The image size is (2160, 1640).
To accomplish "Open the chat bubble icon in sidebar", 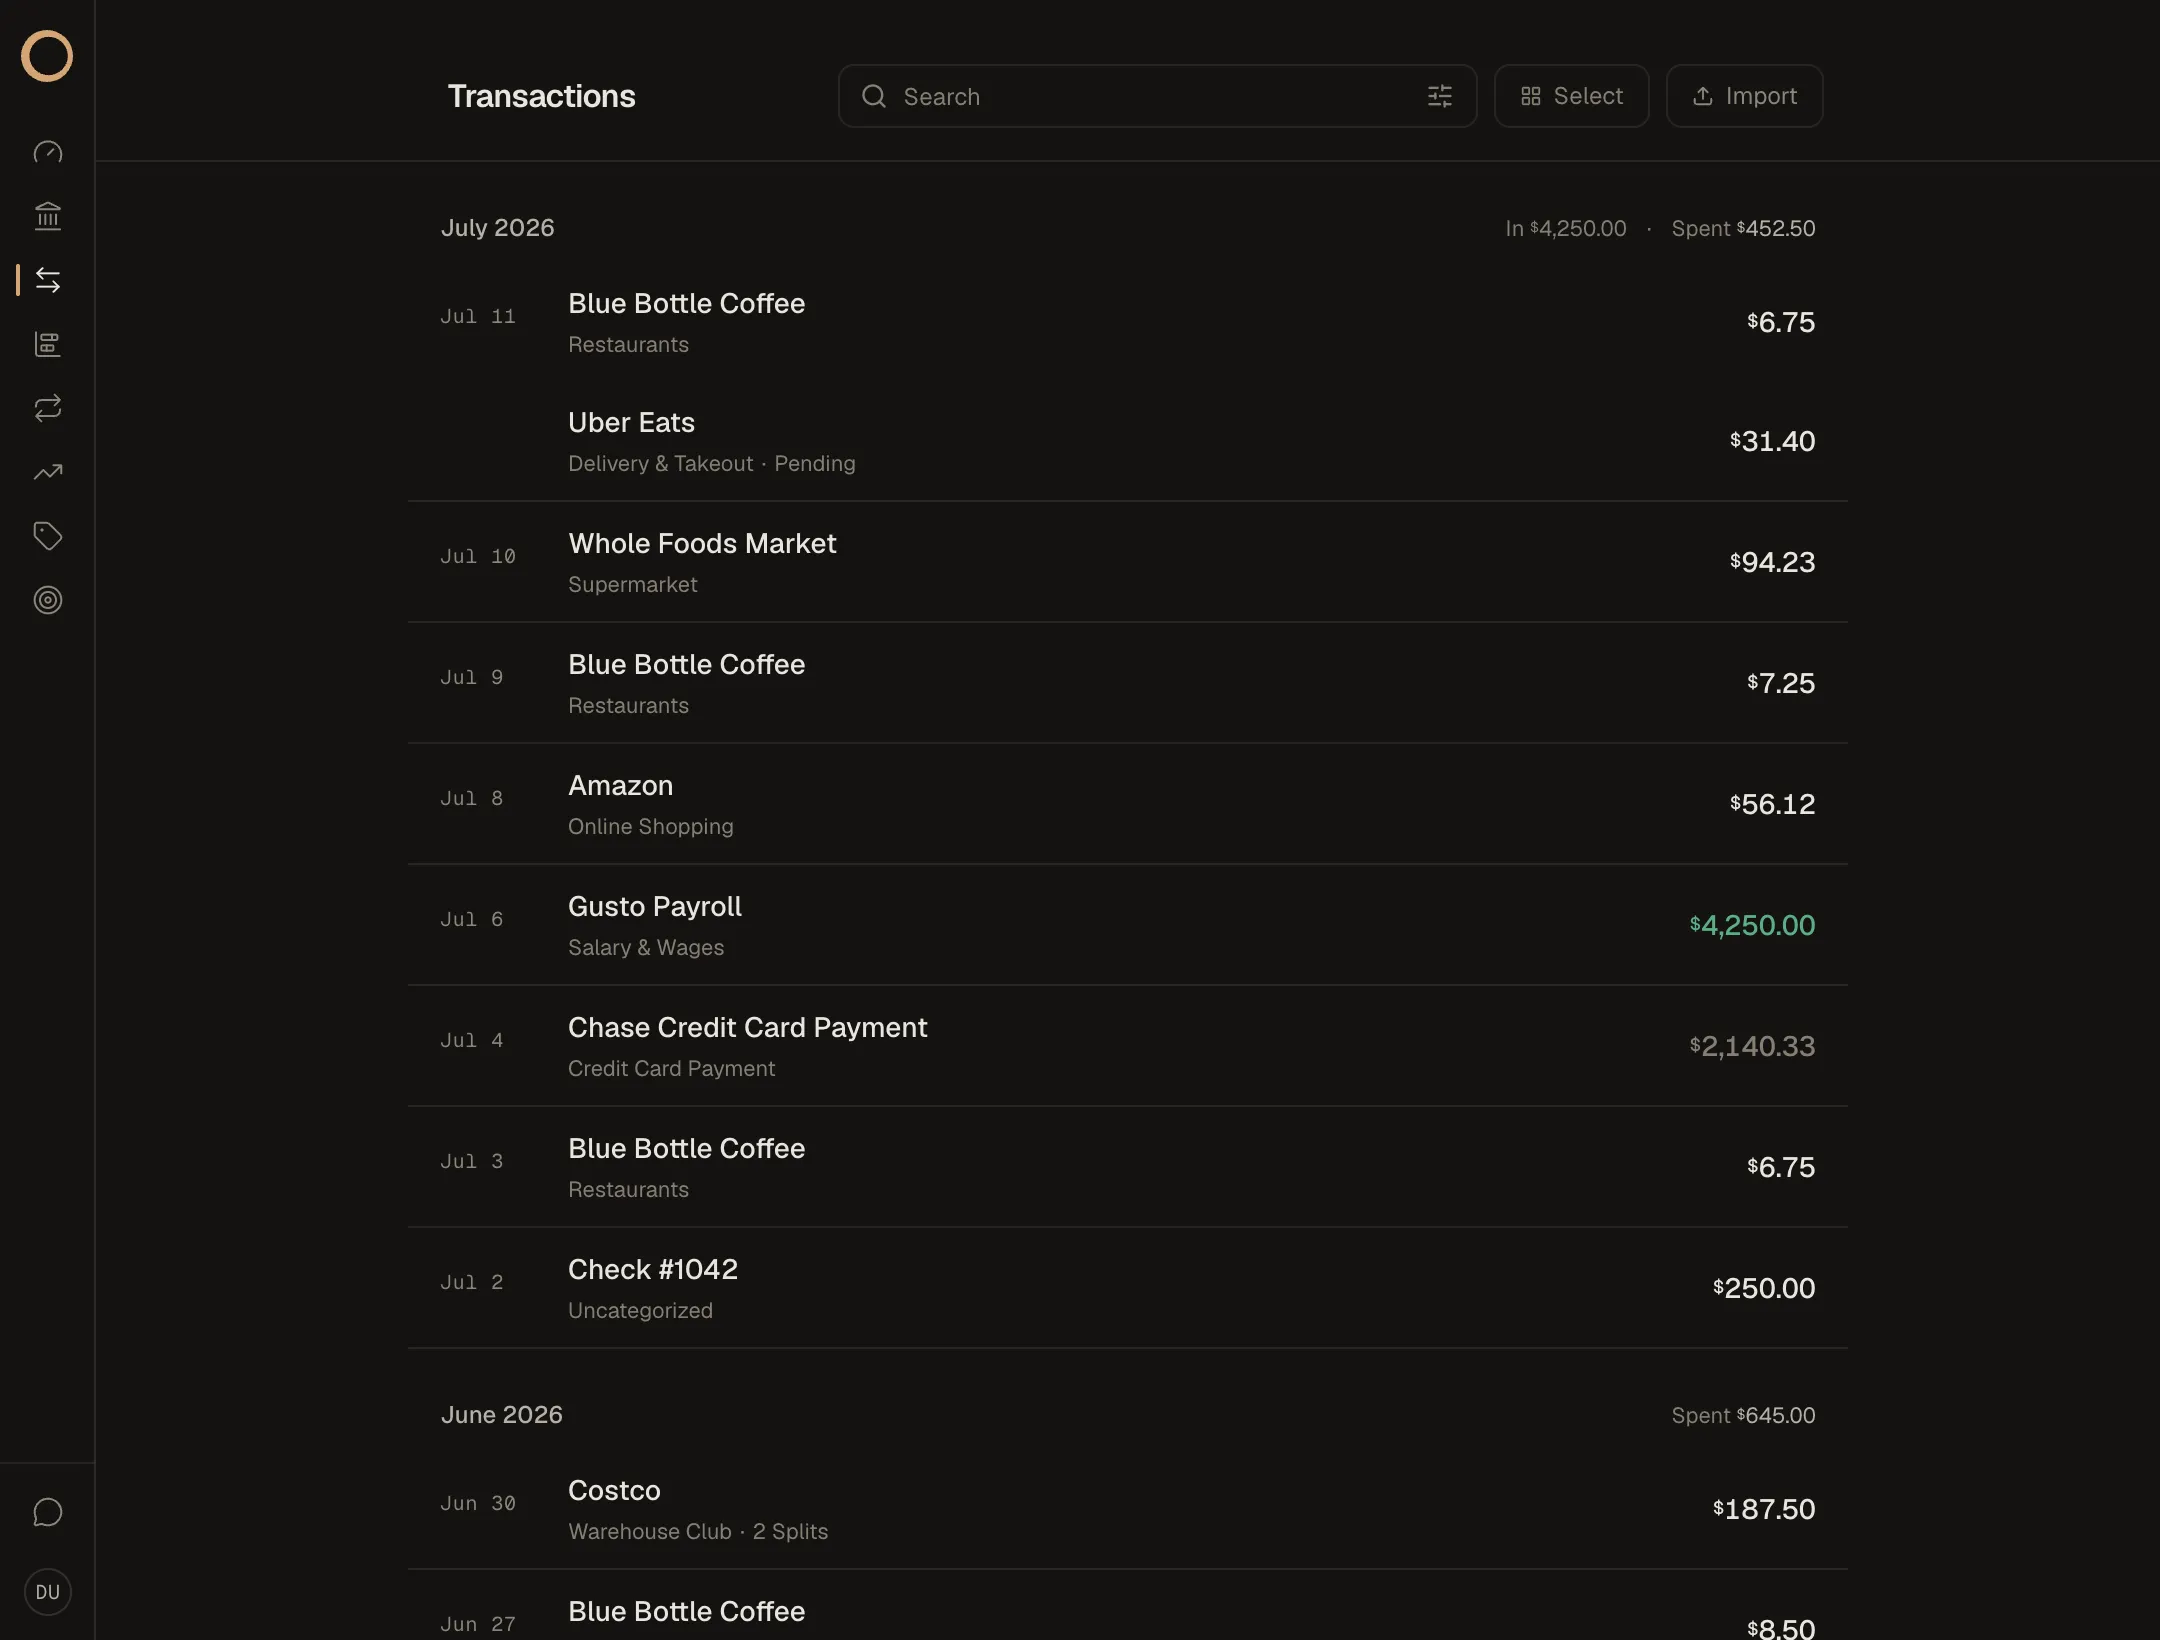I will (x=47, y=1512).
